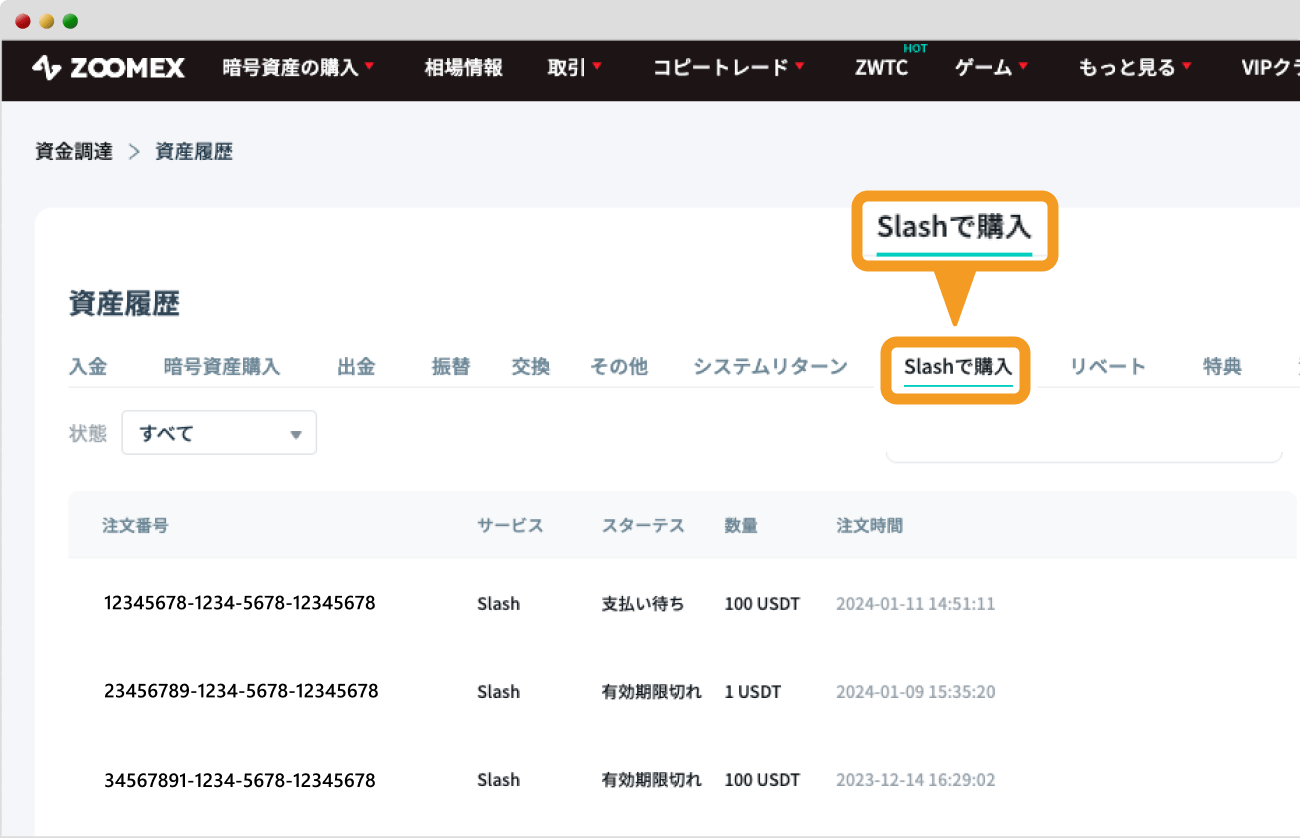This screenshot has height=838, width=1300.
Task: Go to 資金調達 breadcrumb
Action: (x=74, y=152)
